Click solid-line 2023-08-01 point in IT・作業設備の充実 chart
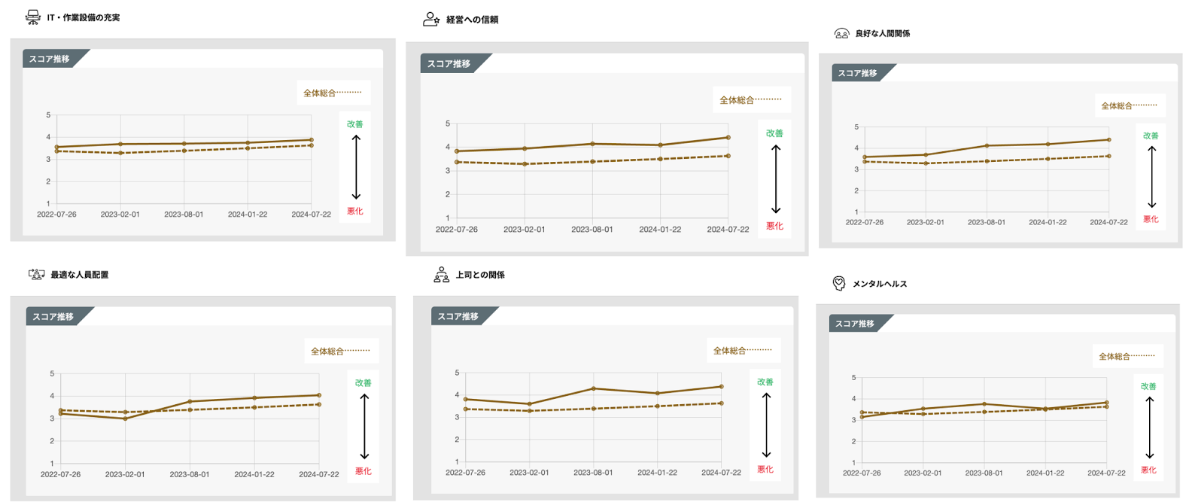This screenshot has width=1188, height=504. tap(184, 143)
